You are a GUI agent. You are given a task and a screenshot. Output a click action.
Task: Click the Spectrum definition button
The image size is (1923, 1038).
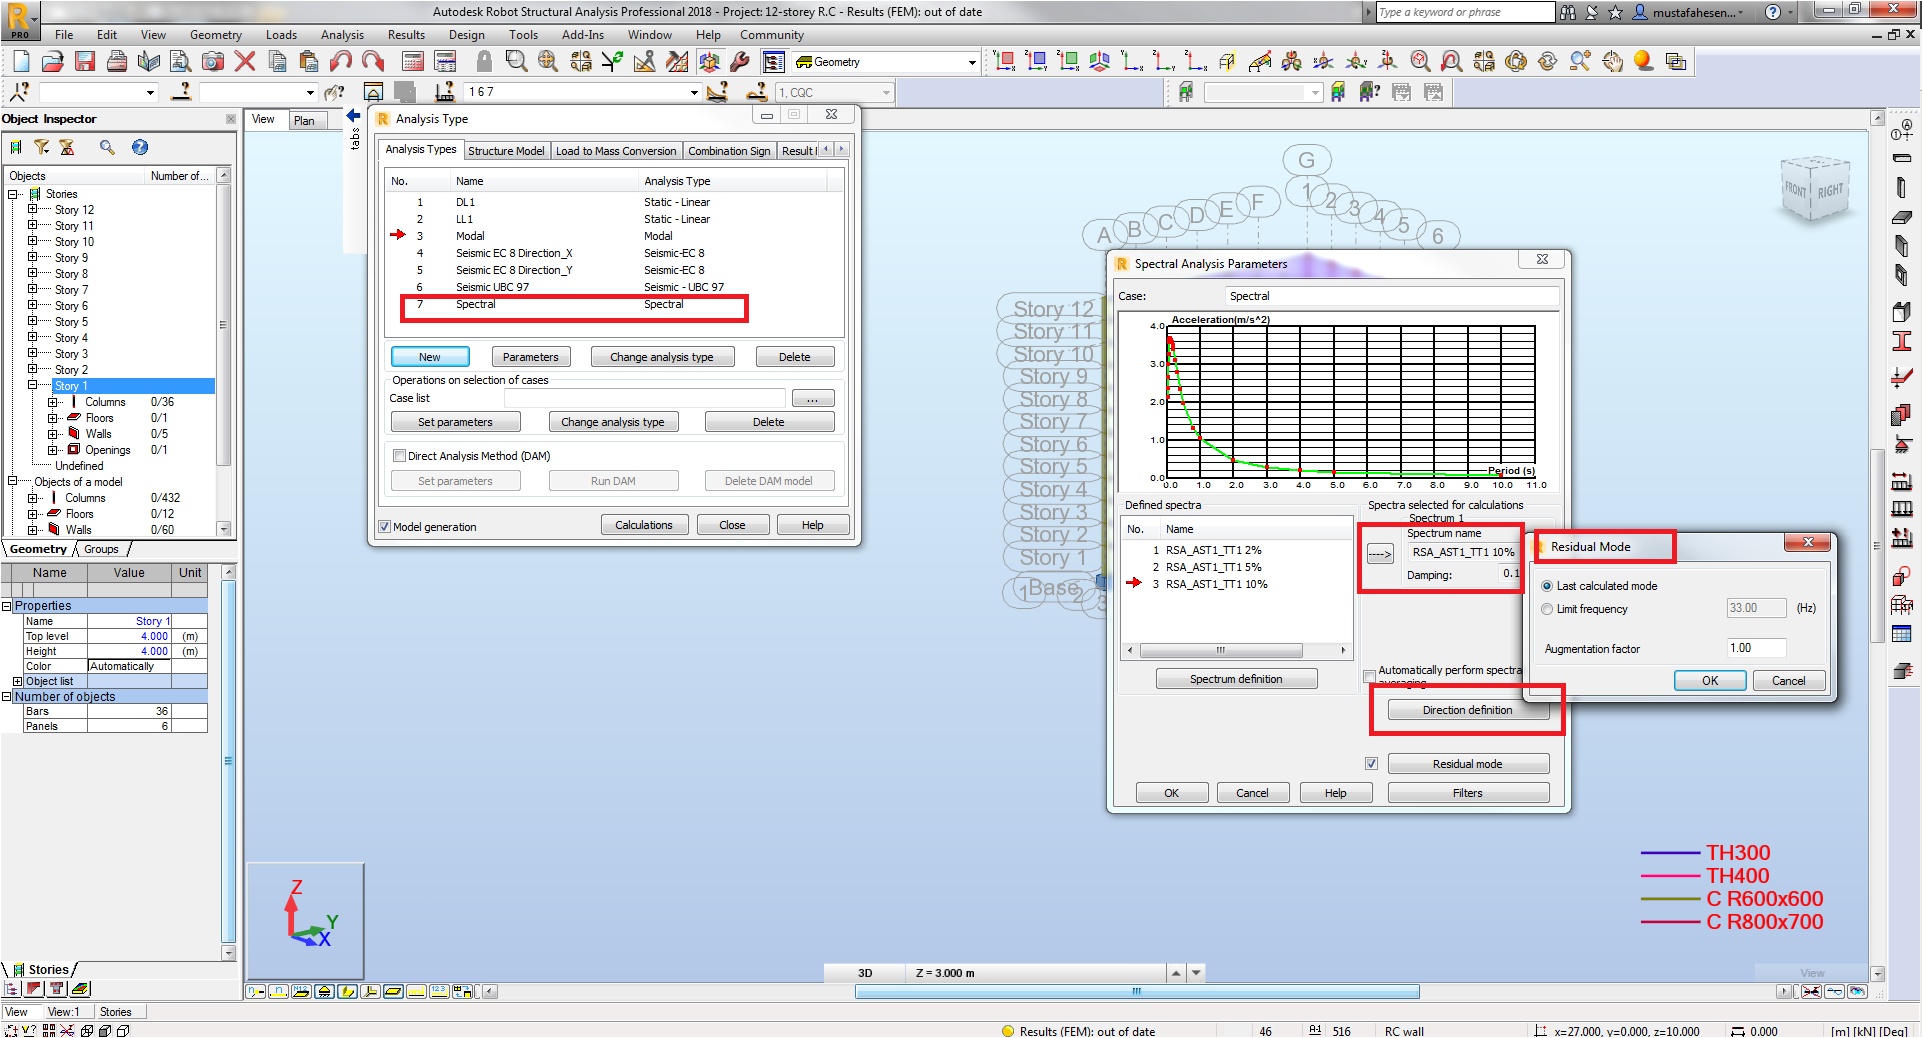coord(1236,679)
